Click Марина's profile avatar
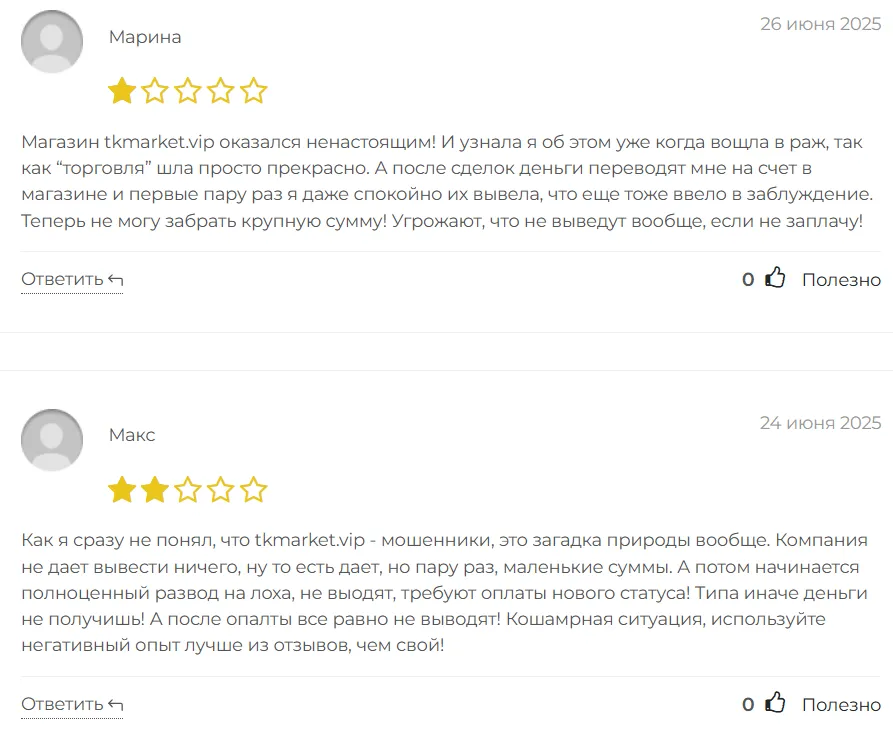 click(52, 41)
